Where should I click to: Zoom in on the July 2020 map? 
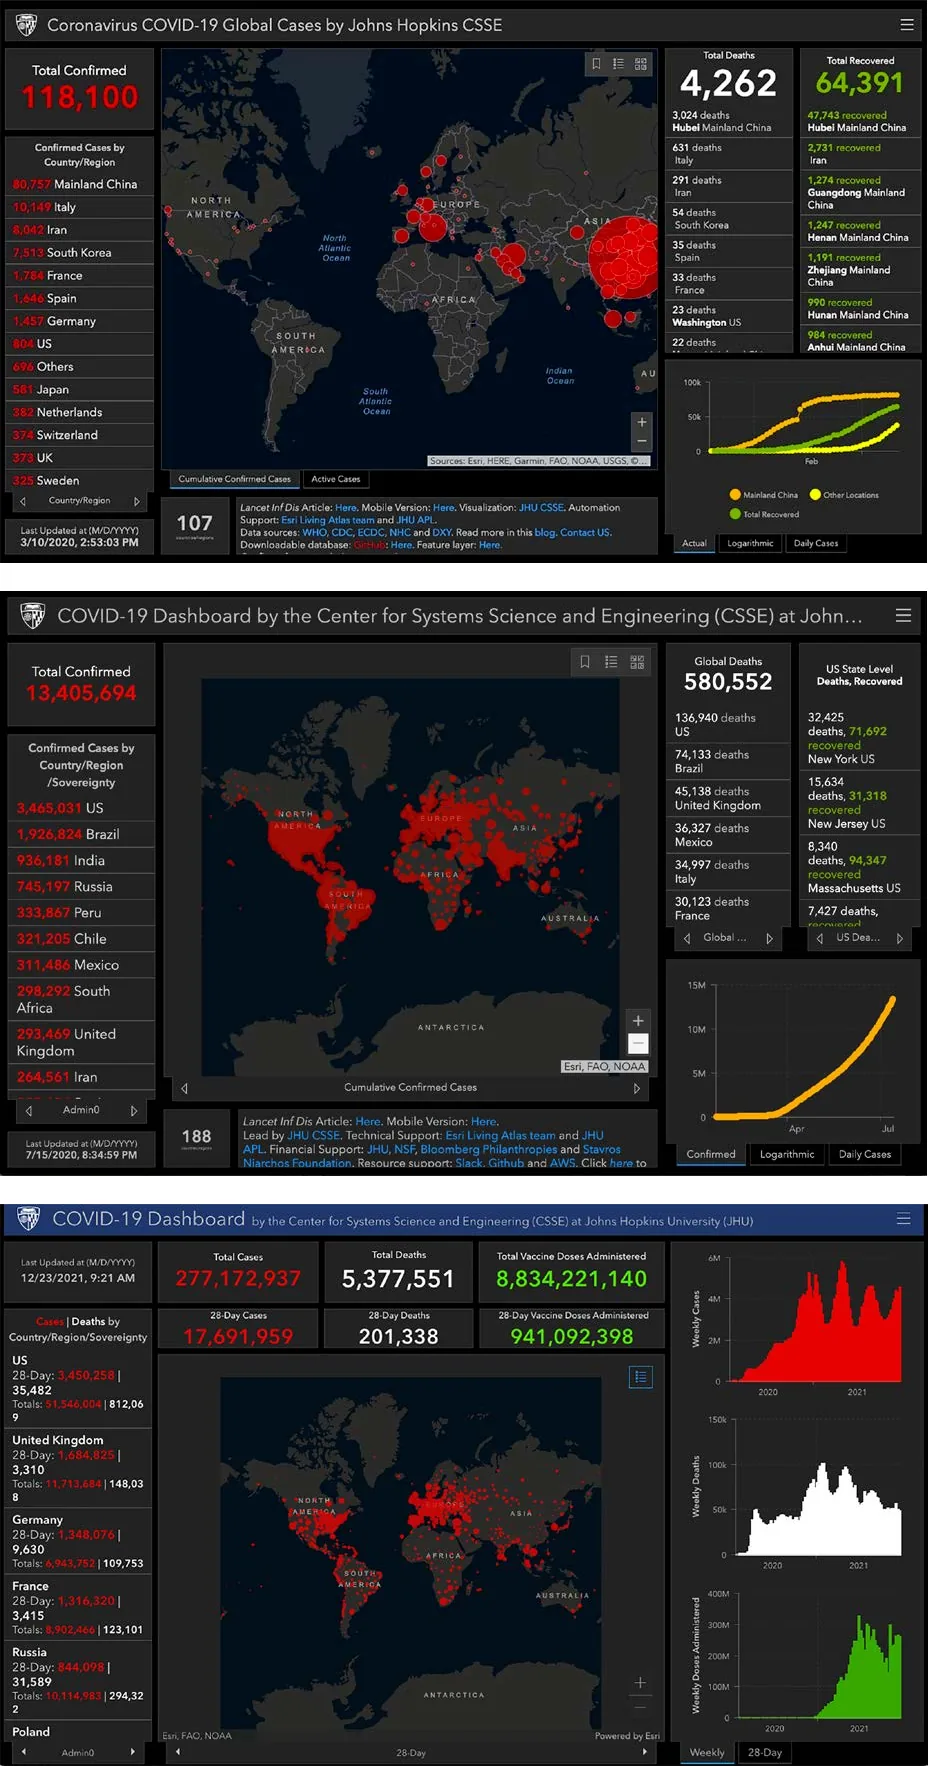(x=638, y=1021)
